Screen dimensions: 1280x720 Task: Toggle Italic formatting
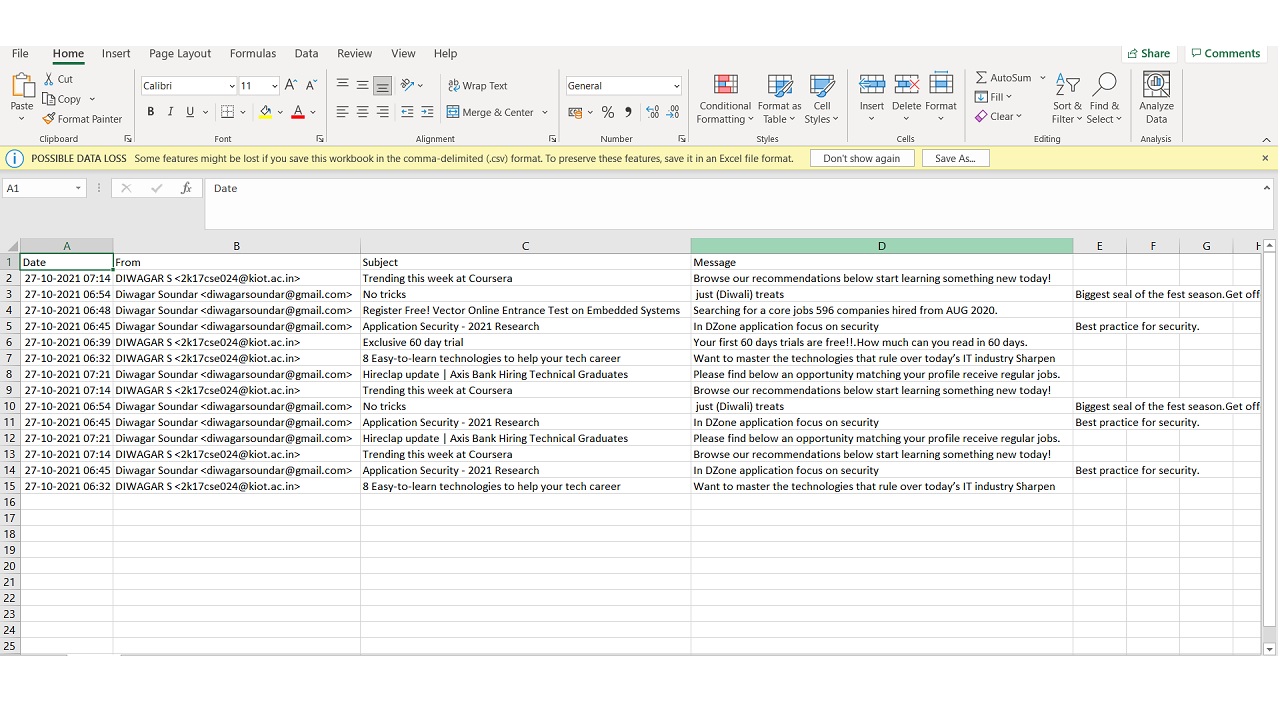[170, 112]
